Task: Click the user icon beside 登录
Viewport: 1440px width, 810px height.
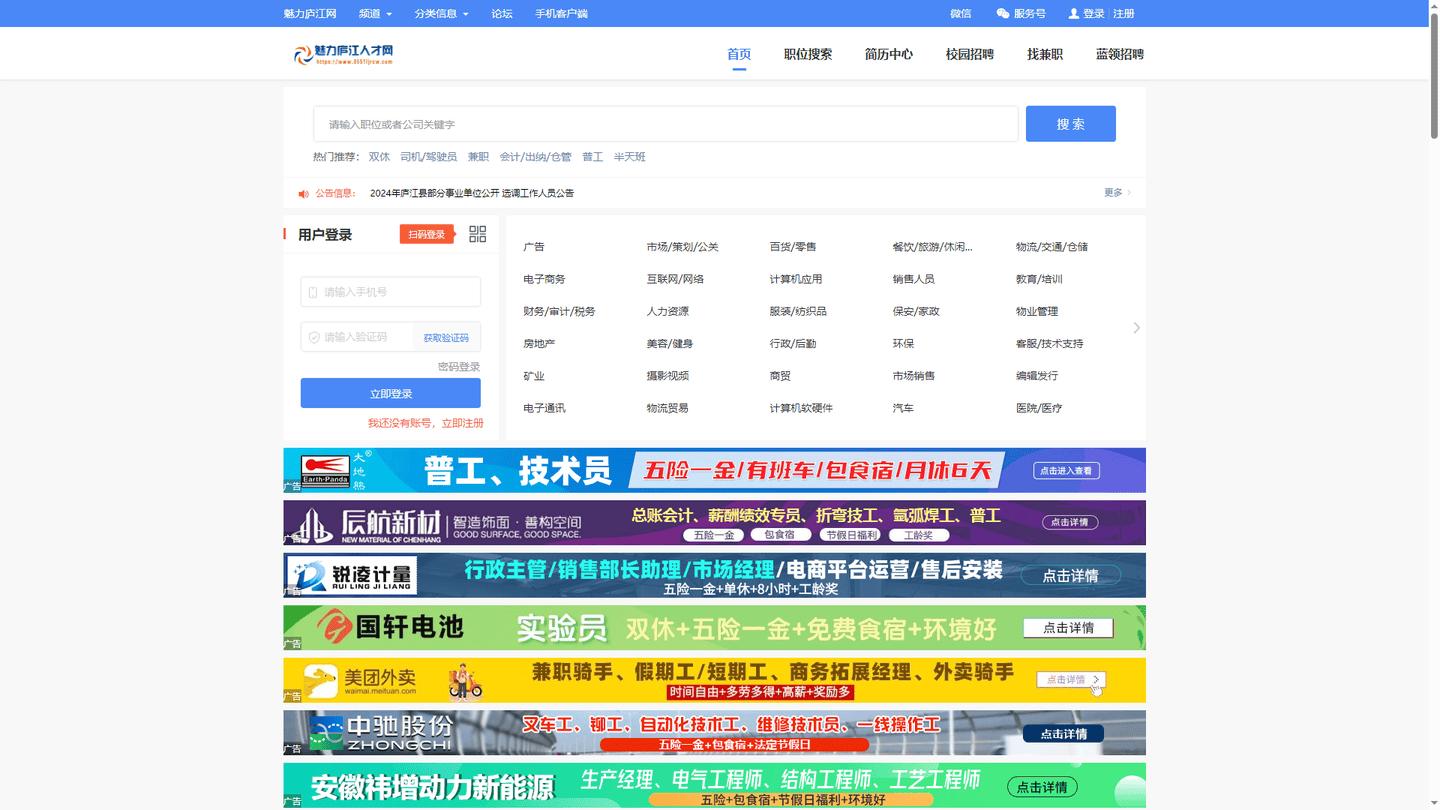Action: 1074,14
